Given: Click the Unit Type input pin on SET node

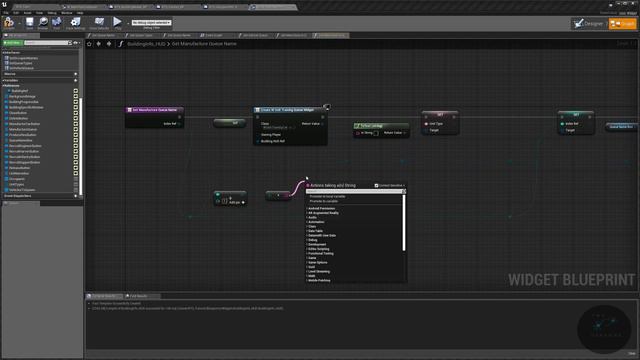Looking at the screenshot, I should coord(427,124).
